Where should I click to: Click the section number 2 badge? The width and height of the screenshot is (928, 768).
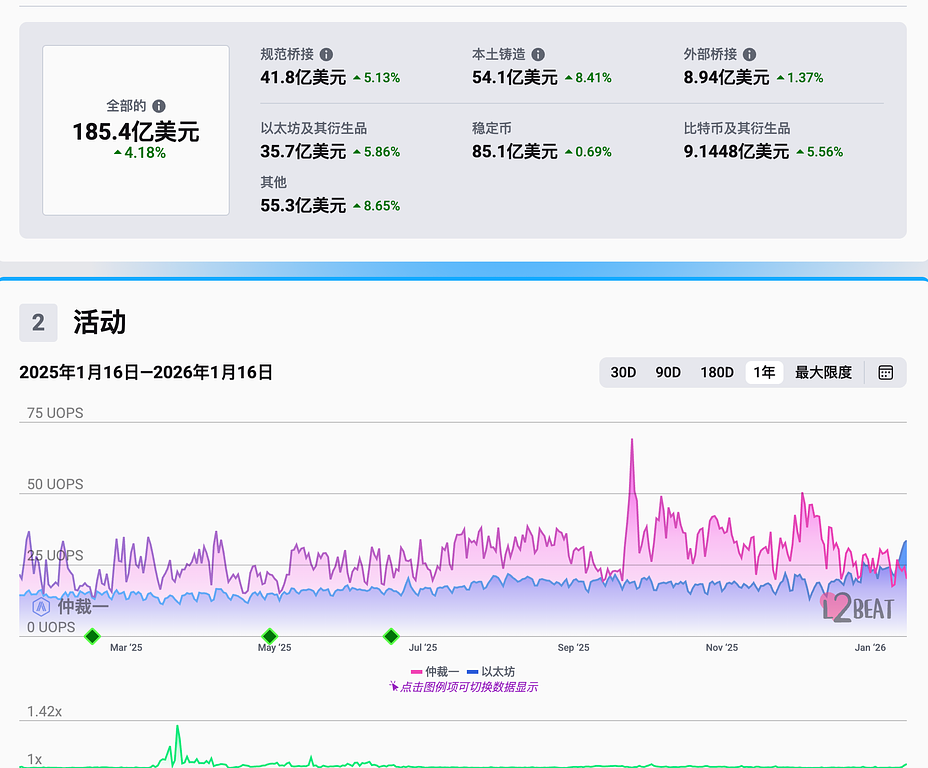(x=38, y=322)
